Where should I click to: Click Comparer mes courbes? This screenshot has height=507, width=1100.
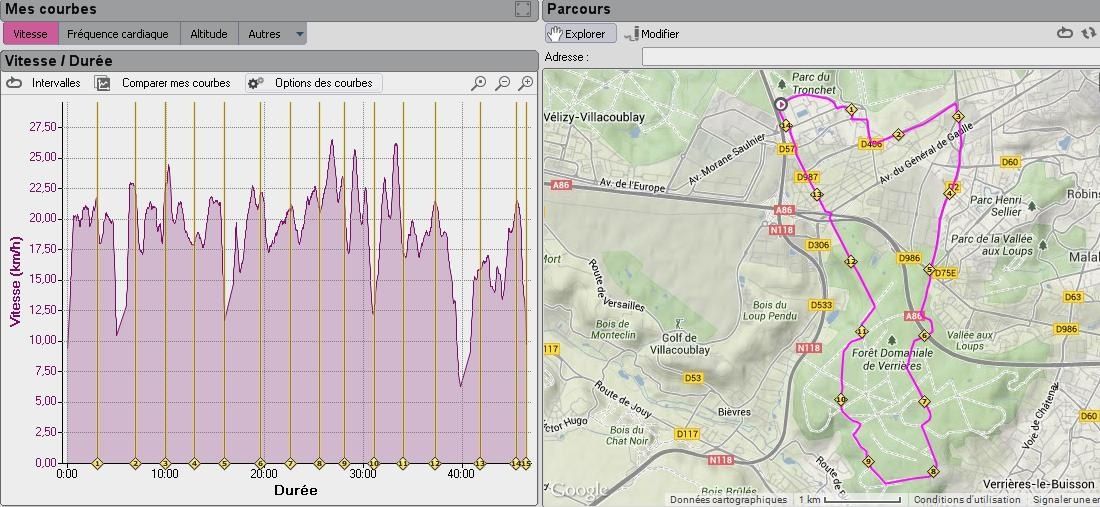pyautogui.click(x=174, y=83)
